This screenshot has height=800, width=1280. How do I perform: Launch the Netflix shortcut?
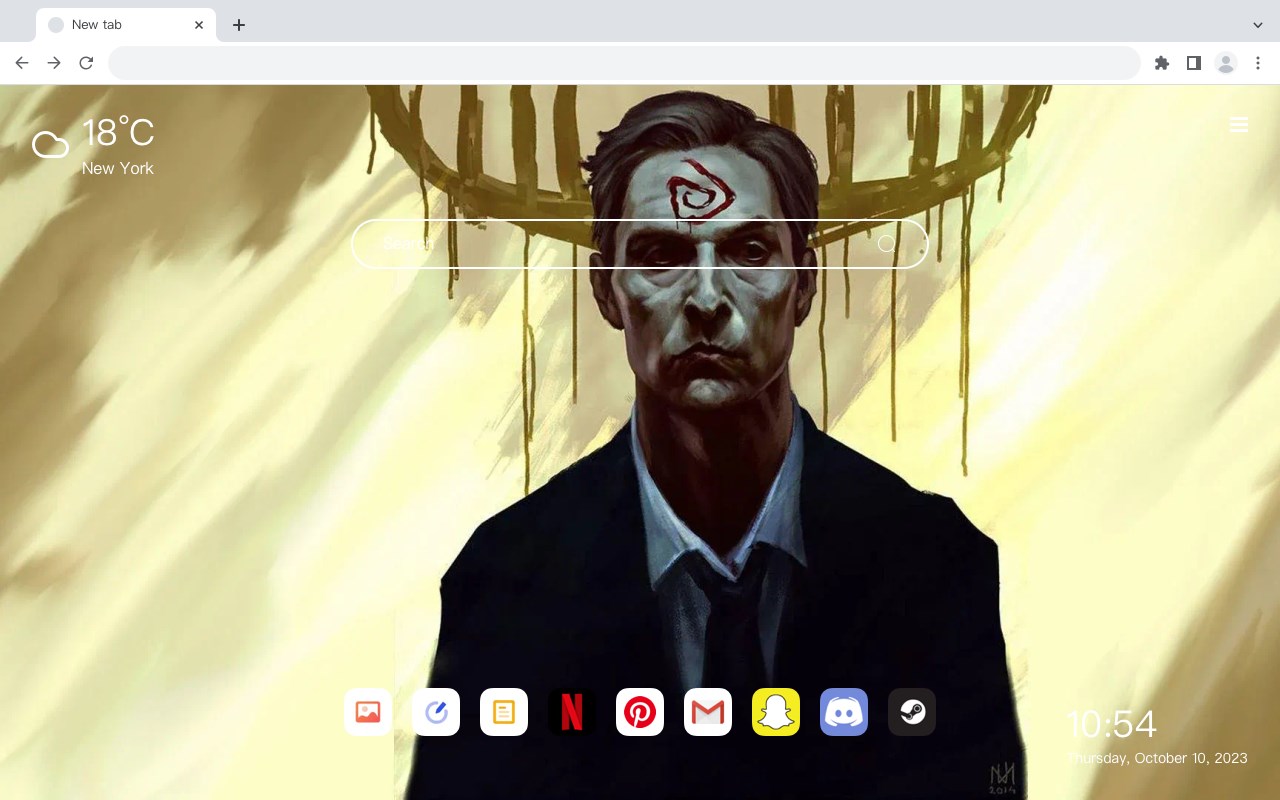point(572,712)
